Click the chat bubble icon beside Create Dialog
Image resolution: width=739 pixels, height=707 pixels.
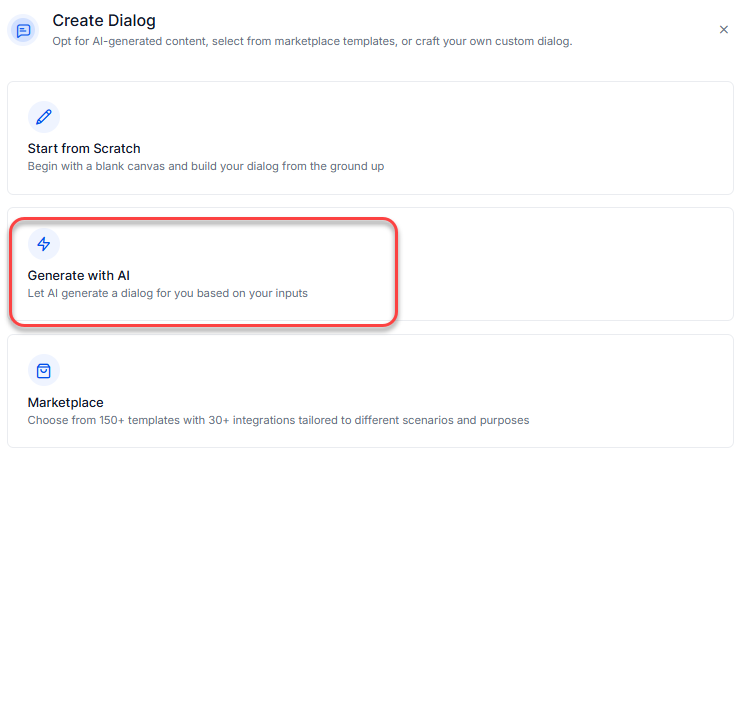click(x=24, y=30)
